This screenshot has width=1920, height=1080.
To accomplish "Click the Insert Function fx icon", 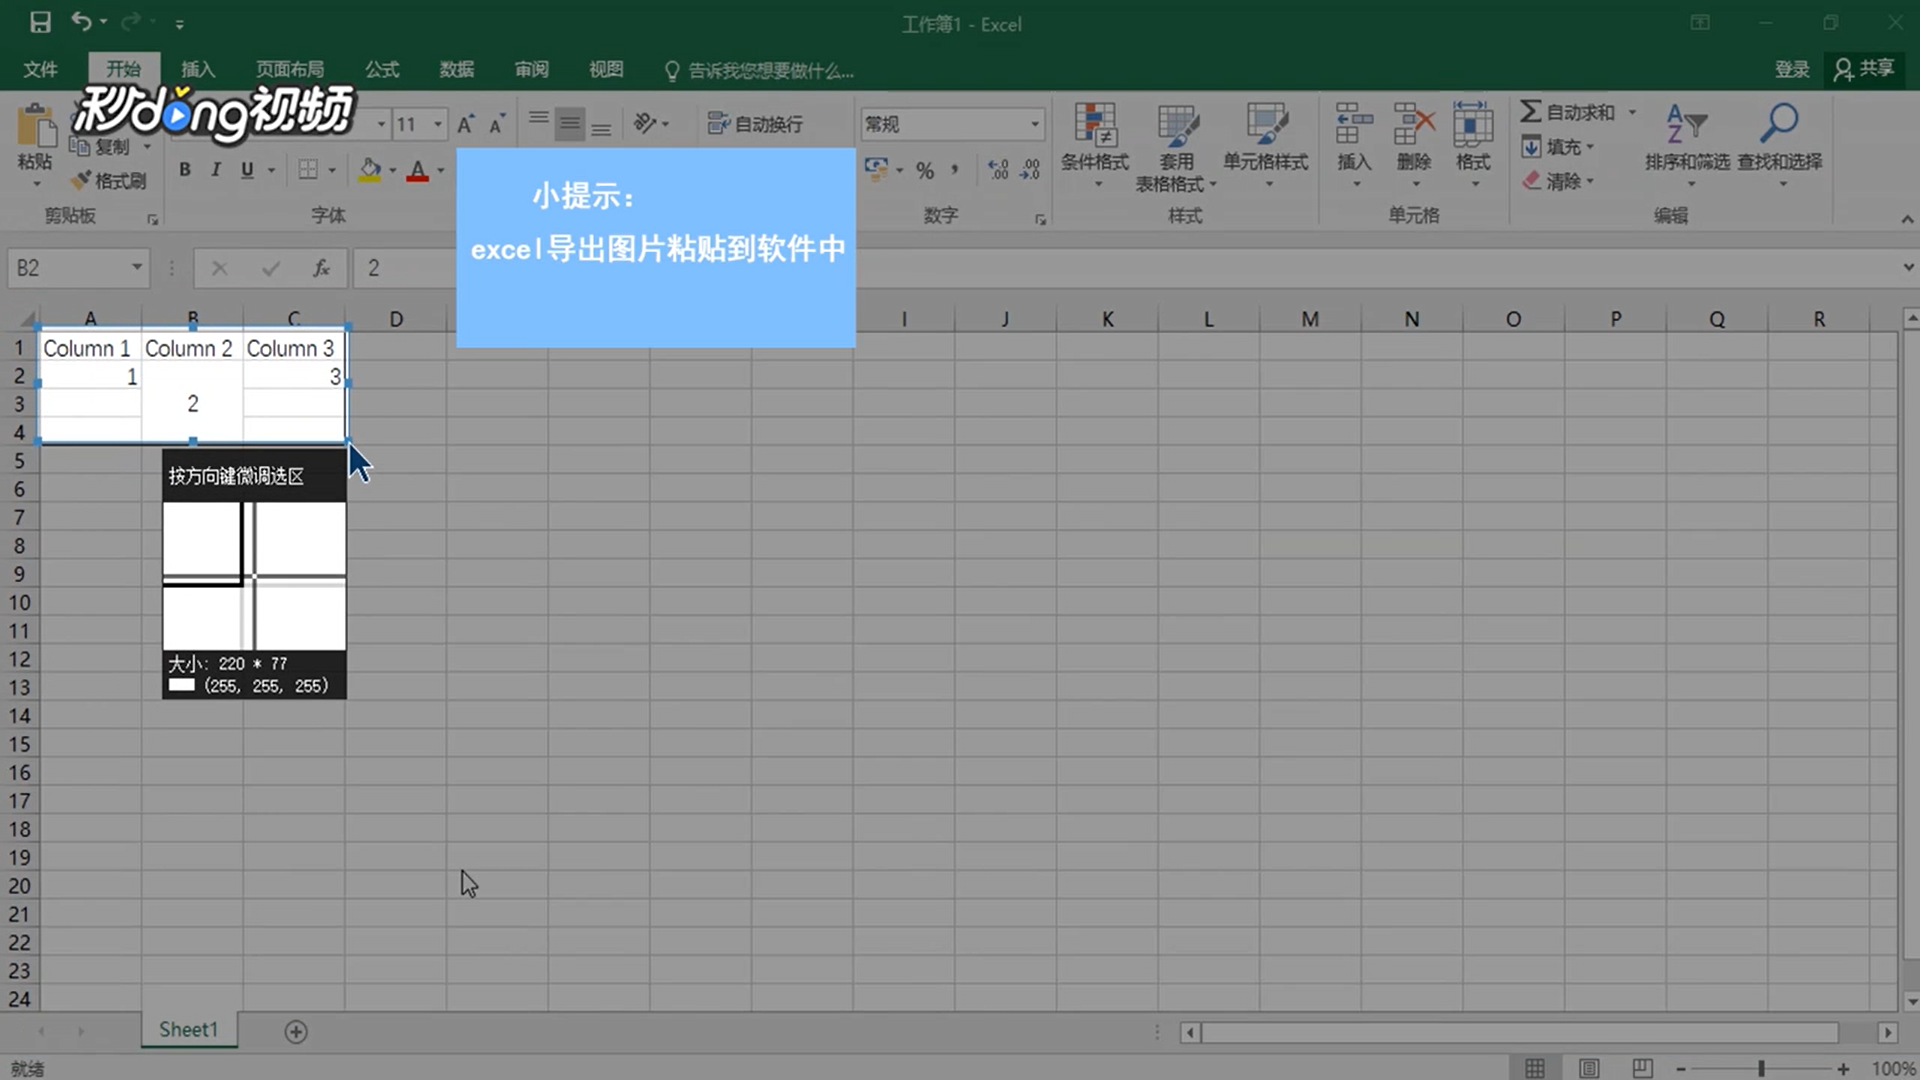I will 321,268.
